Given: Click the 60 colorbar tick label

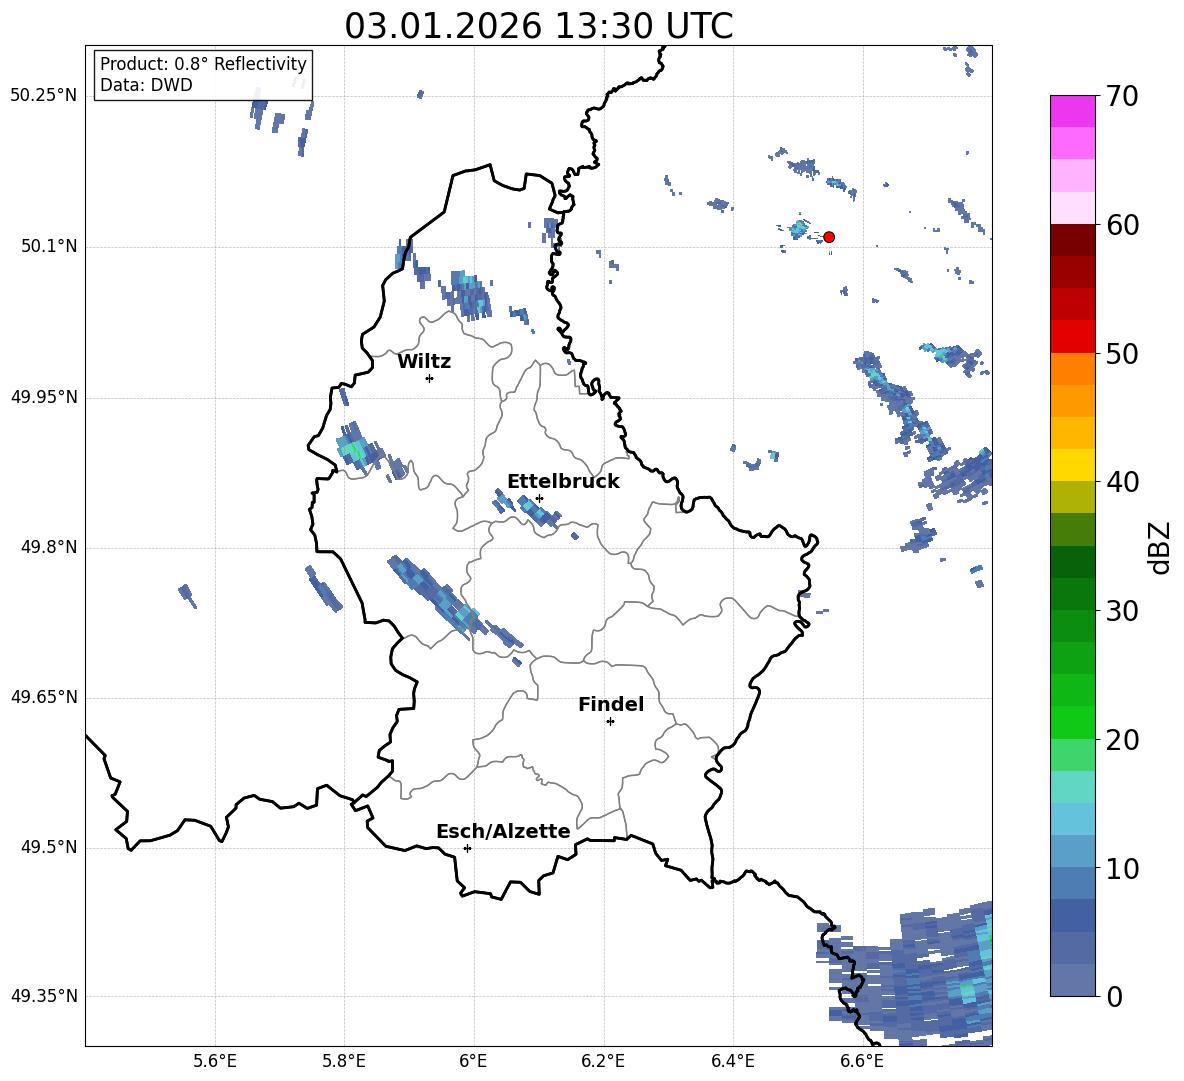Looking at the screenshot, I should click(x=1122, y=225).
